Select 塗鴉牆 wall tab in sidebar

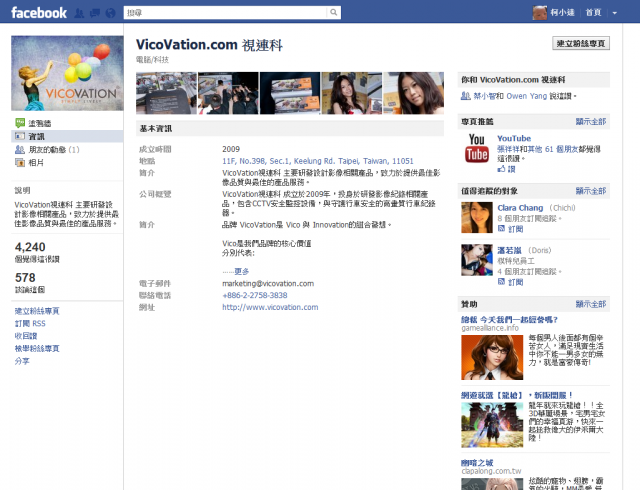coord(40,123)
